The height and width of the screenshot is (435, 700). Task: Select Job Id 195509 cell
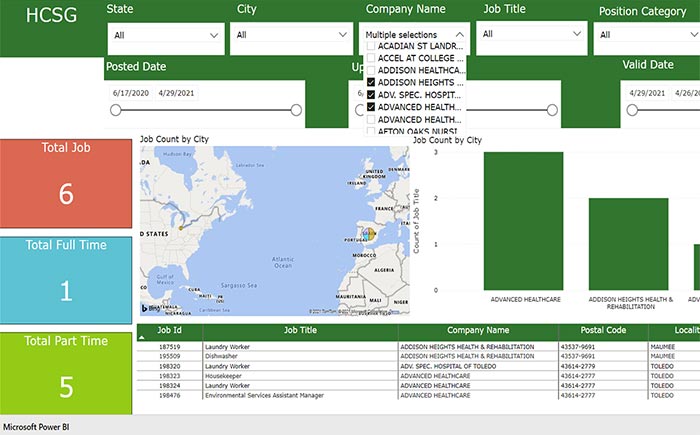pos(170,356)
